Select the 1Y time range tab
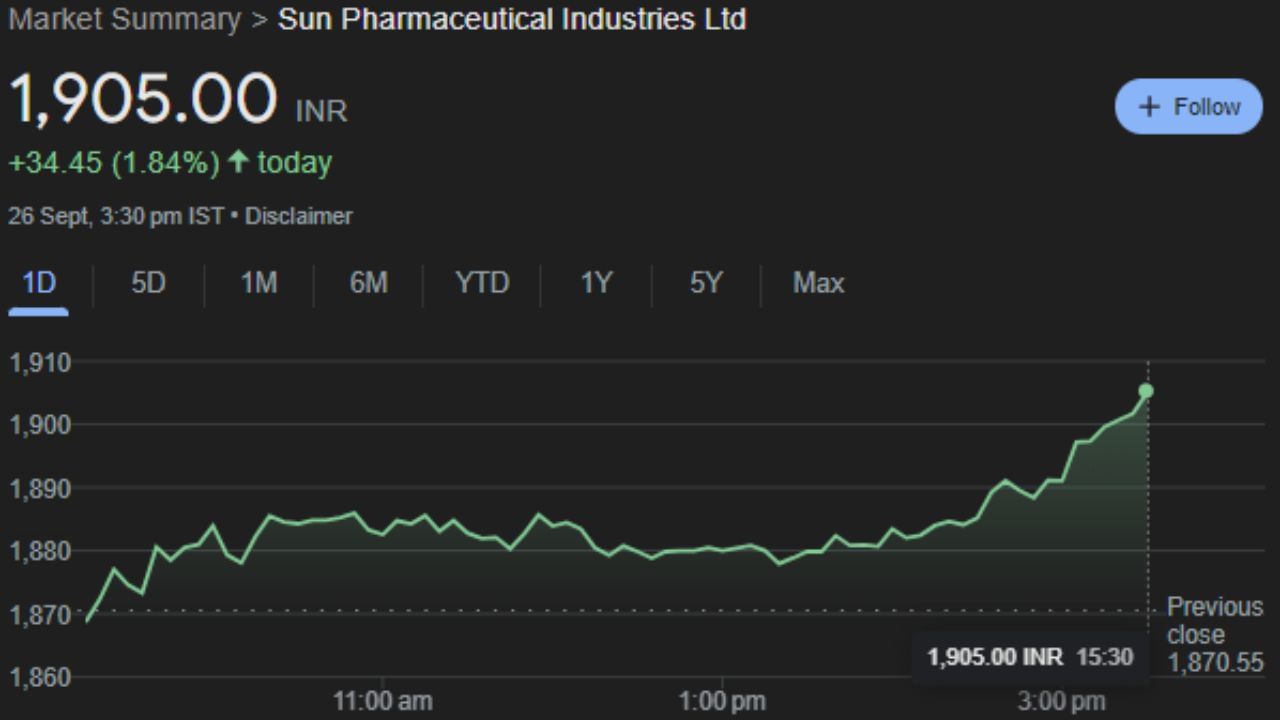 pos(596,283)
